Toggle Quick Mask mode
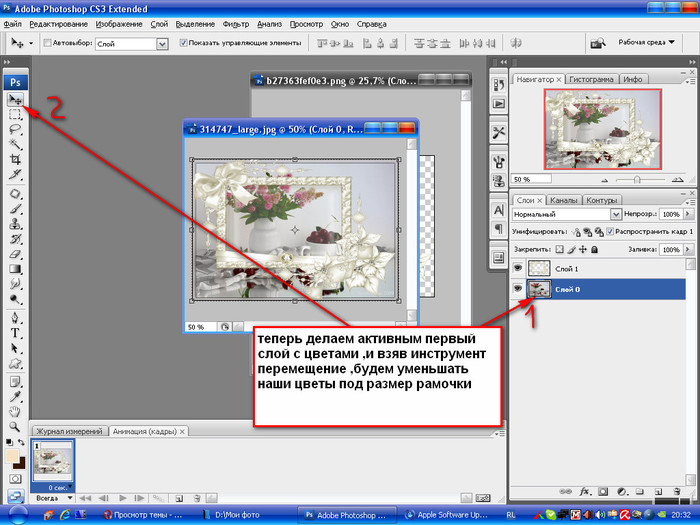This screenshot has width=700, height=525. point(15,479)
